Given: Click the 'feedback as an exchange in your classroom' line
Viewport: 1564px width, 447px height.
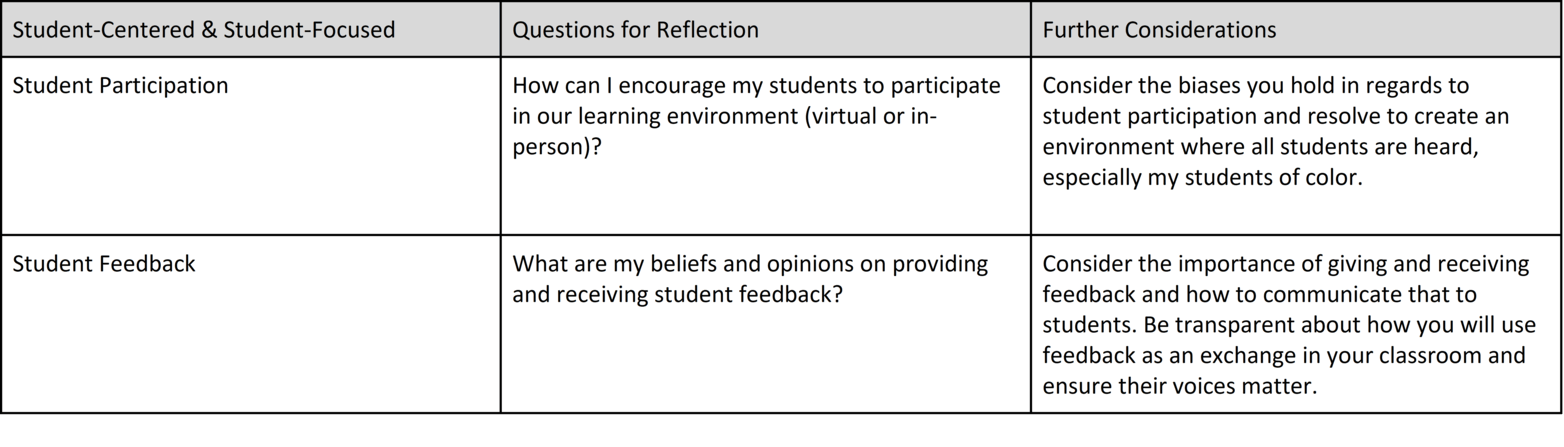Looking at the screenshot, I should 1283,356.
